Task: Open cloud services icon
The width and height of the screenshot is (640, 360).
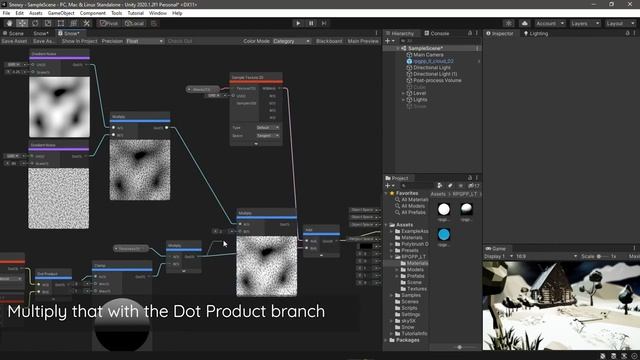Action: click(525, 23)
